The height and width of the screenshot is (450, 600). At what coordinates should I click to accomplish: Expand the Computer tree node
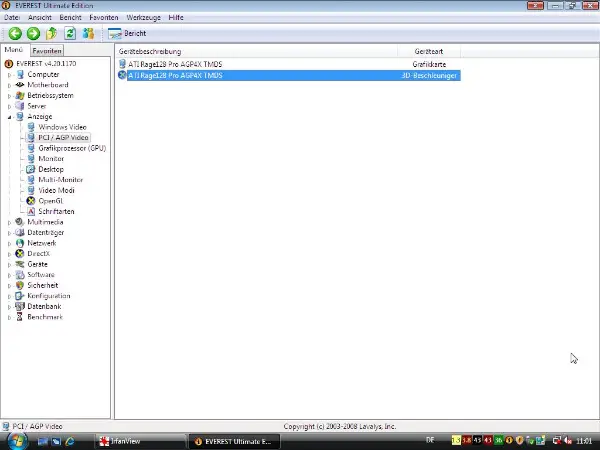10,74
